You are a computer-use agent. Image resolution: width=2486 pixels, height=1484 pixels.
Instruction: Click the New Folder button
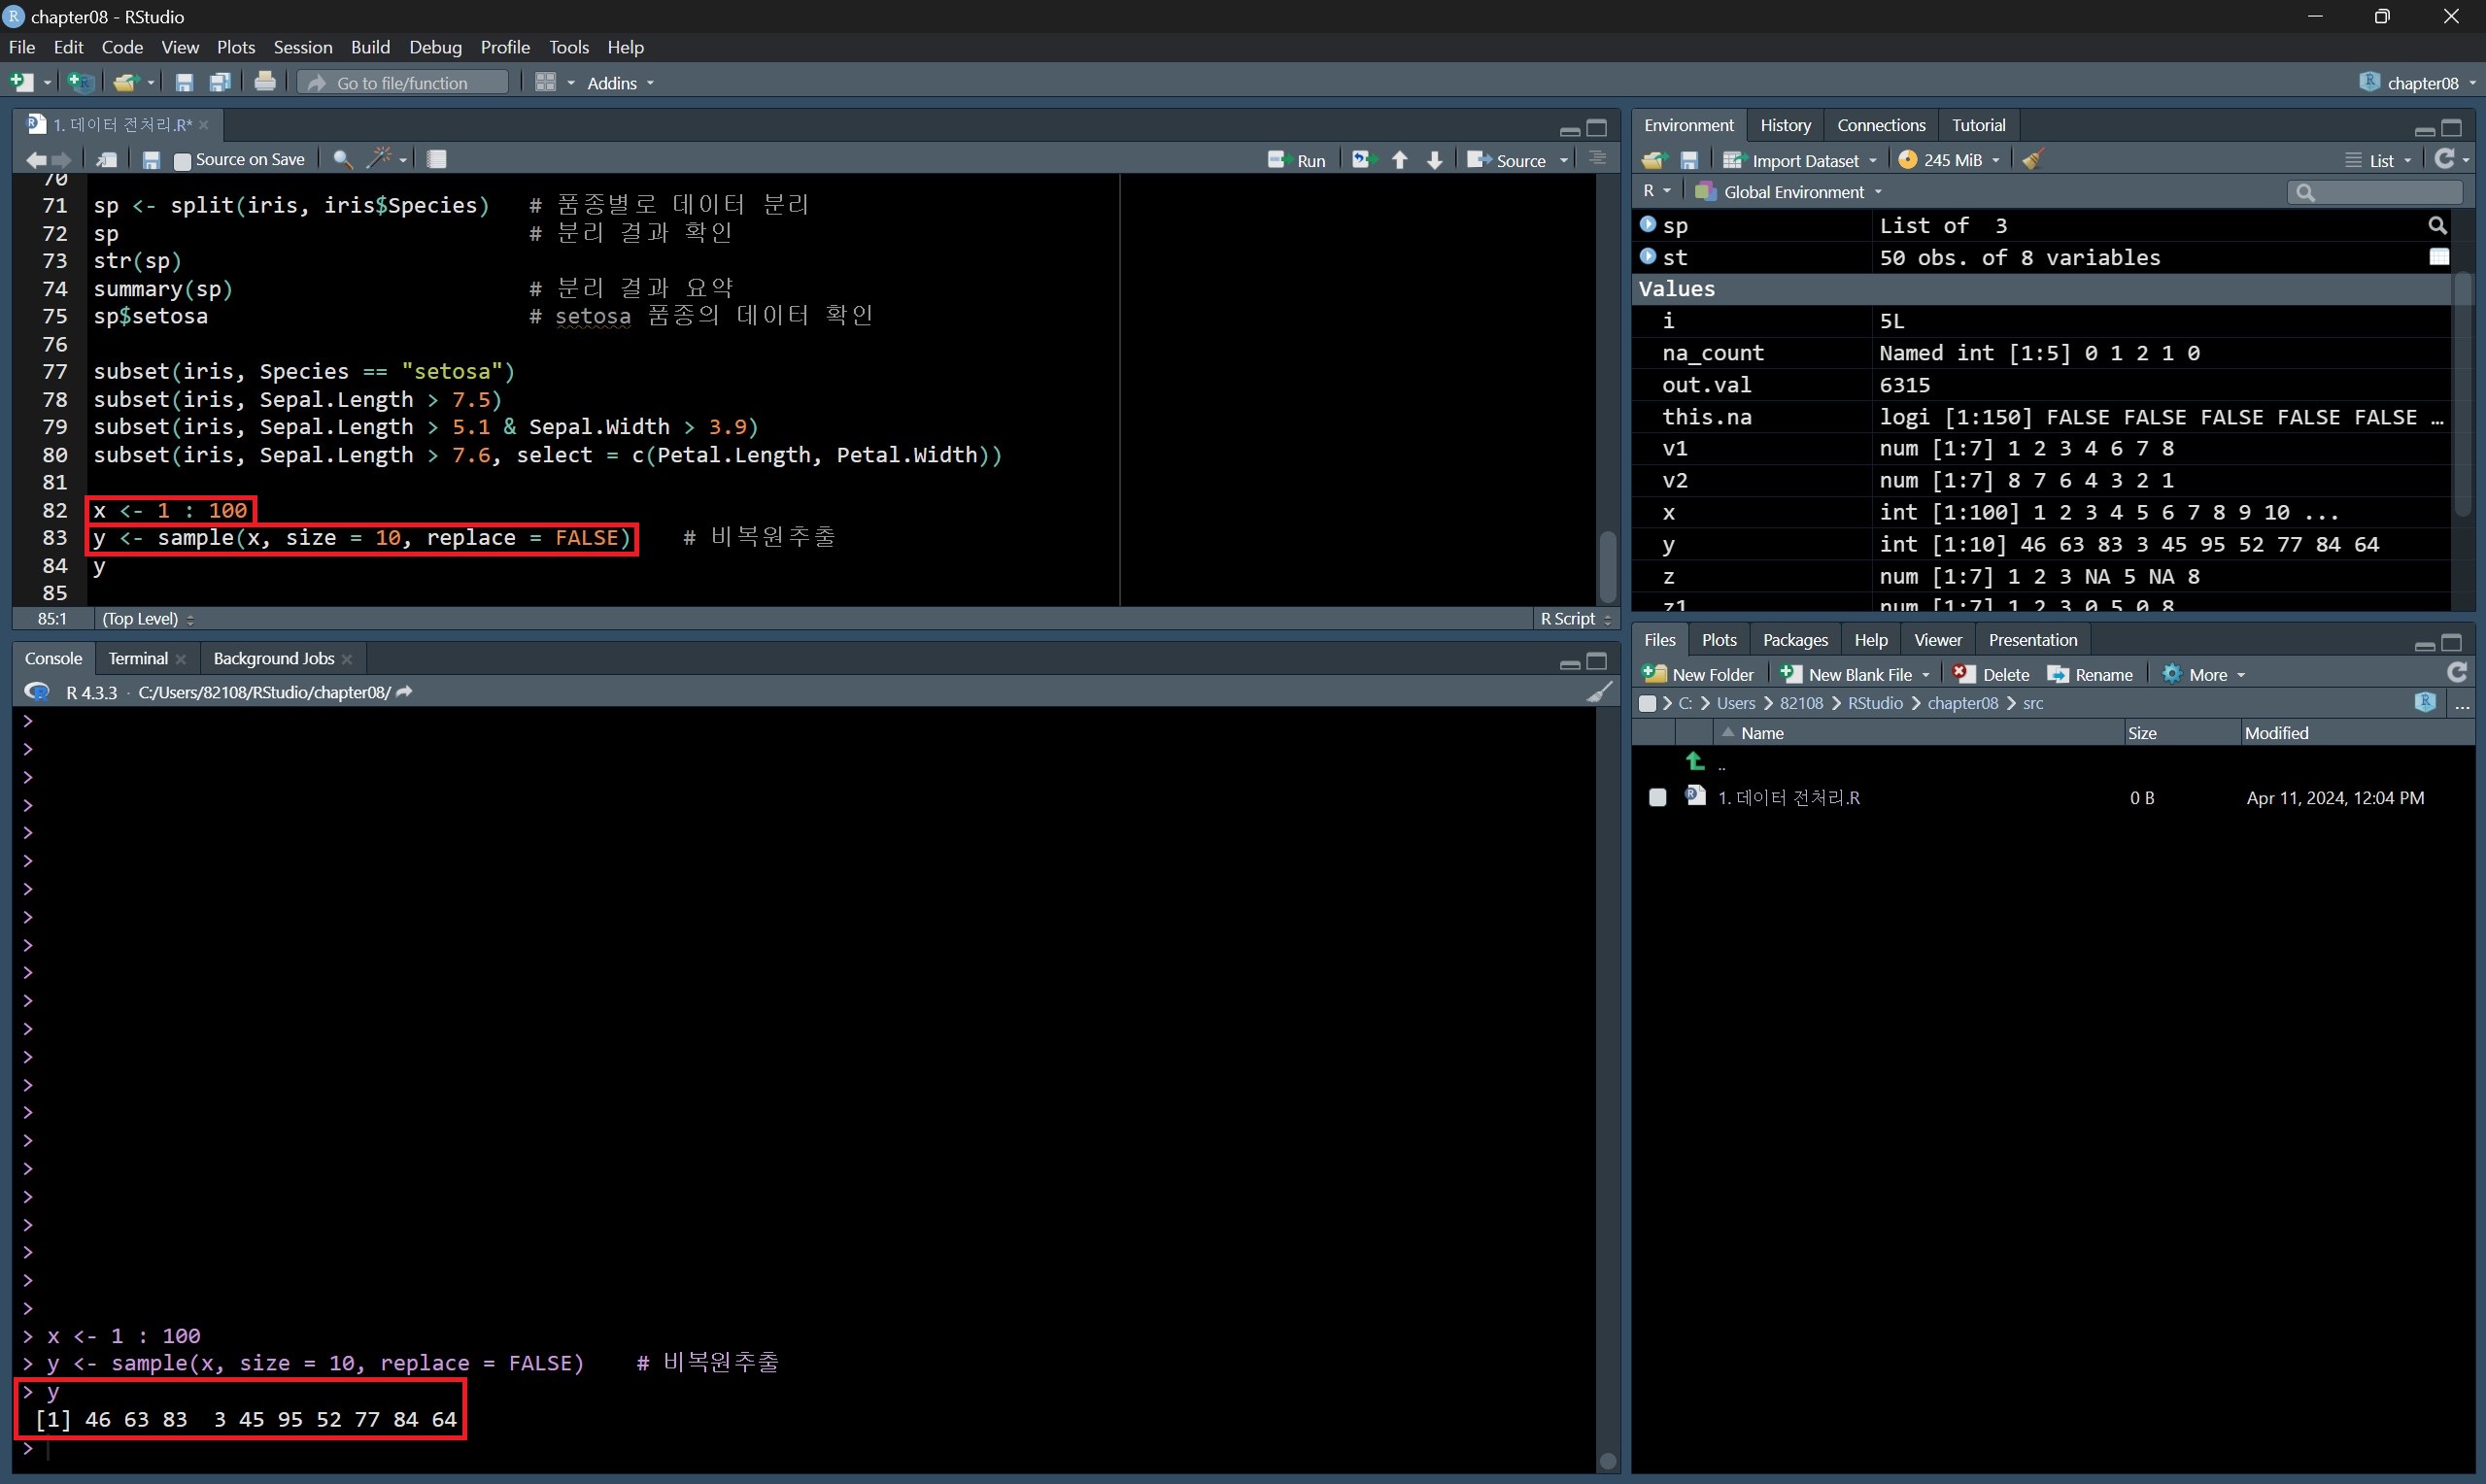tap(1698, 674)
